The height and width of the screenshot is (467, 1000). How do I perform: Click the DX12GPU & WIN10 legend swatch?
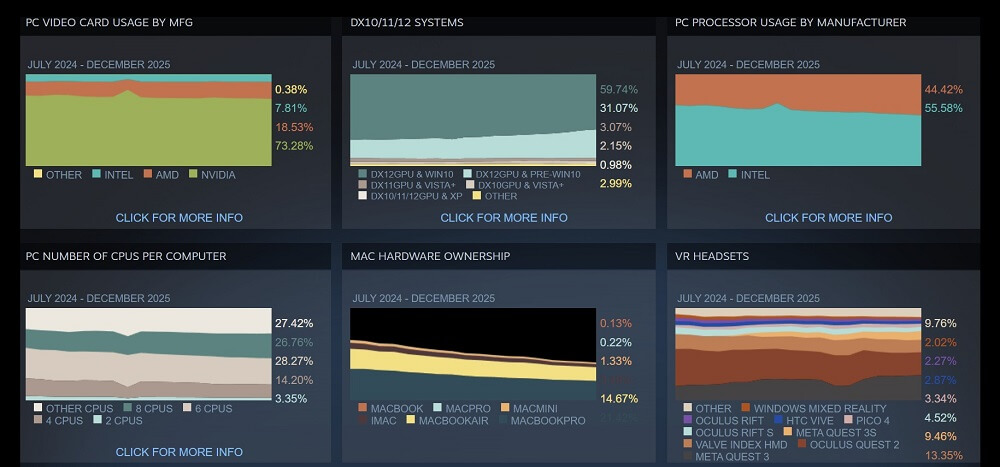pyautogui.click(x=363, y=175)
